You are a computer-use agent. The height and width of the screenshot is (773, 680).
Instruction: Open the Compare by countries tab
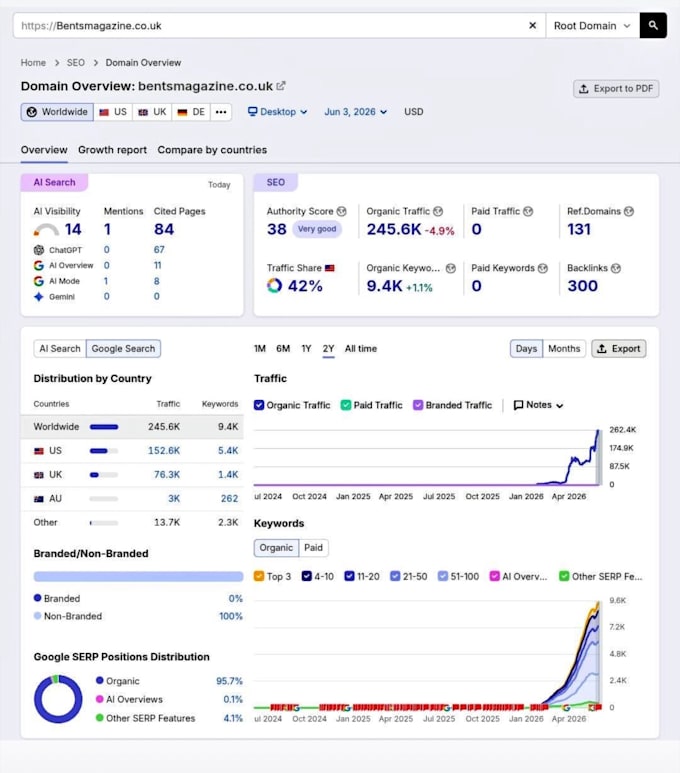[212, 150]
